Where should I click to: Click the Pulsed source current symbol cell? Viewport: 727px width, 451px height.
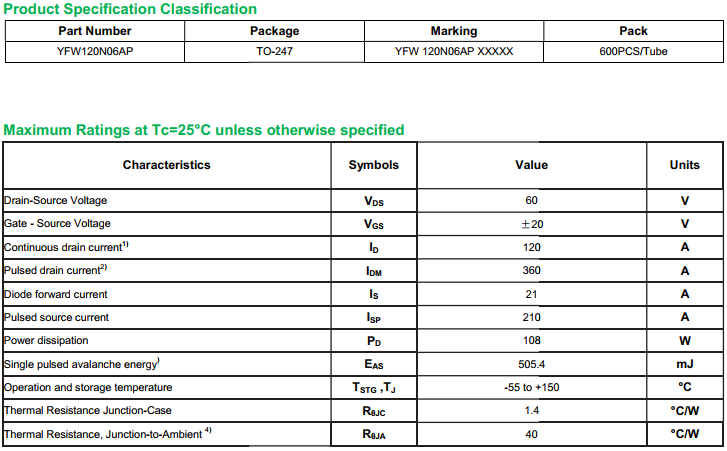pos(373,318)
